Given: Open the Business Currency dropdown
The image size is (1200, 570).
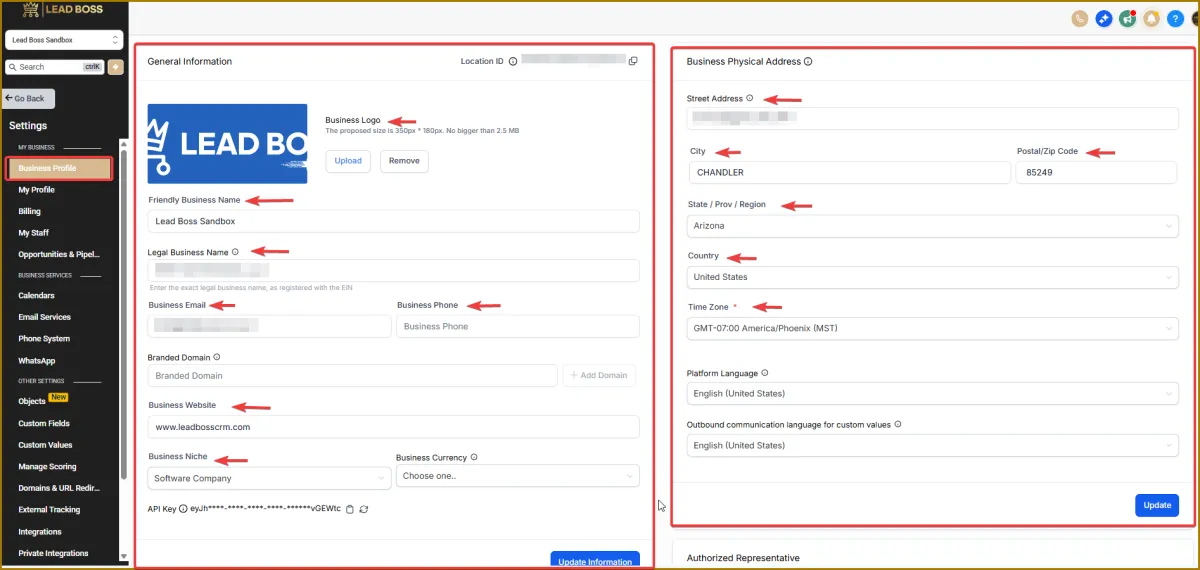Looking at the screenshot, I should tap(518, 476).
